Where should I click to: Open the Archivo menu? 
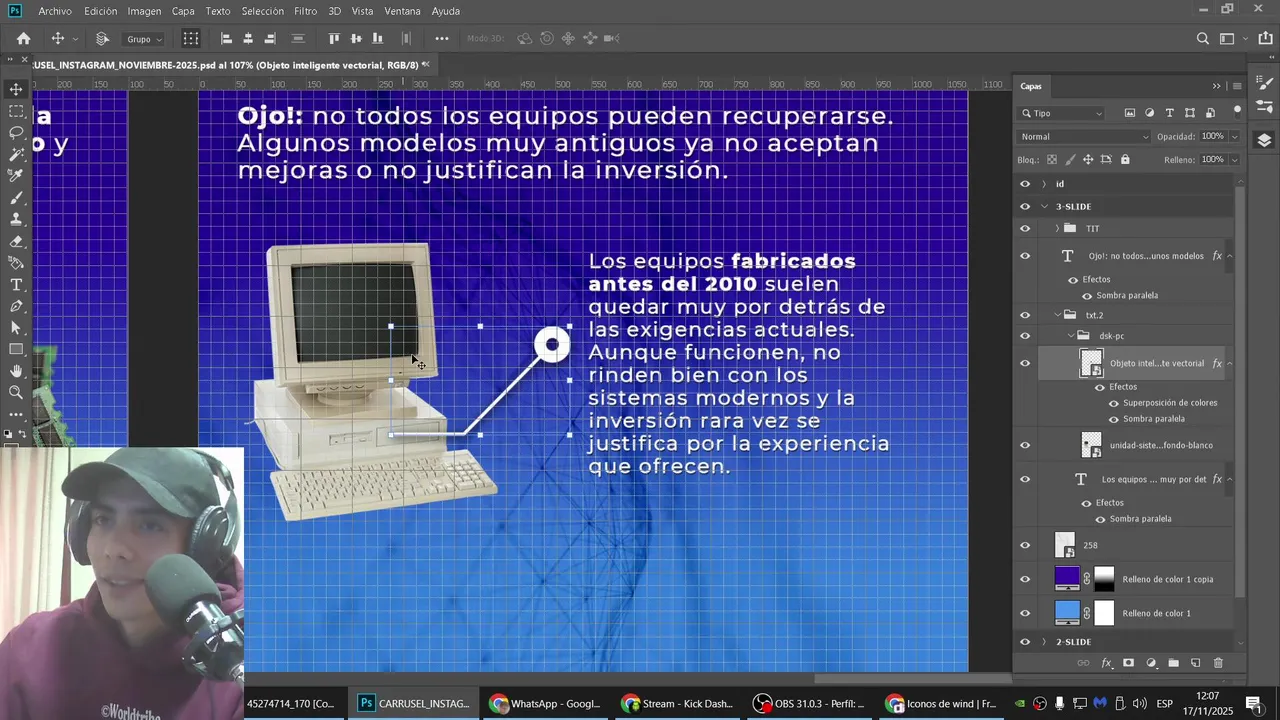point(55,11)
